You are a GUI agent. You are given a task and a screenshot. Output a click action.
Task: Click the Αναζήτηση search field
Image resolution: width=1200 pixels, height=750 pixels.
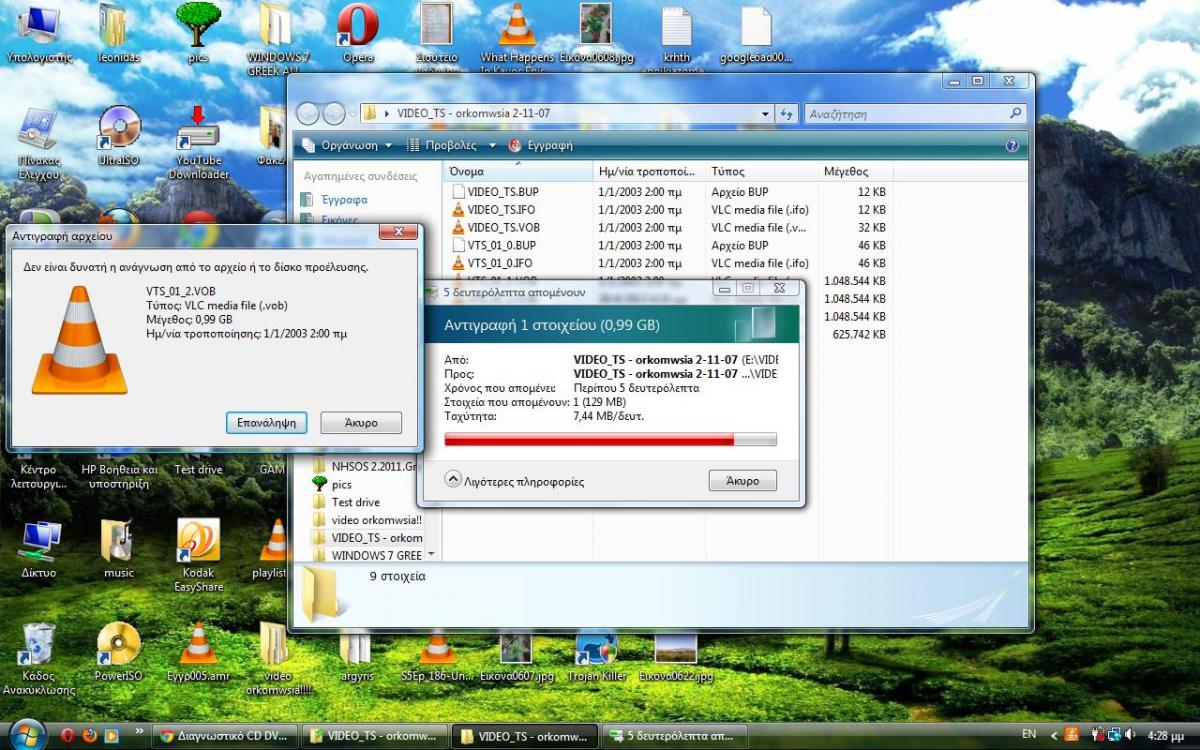tap(915, 114)
